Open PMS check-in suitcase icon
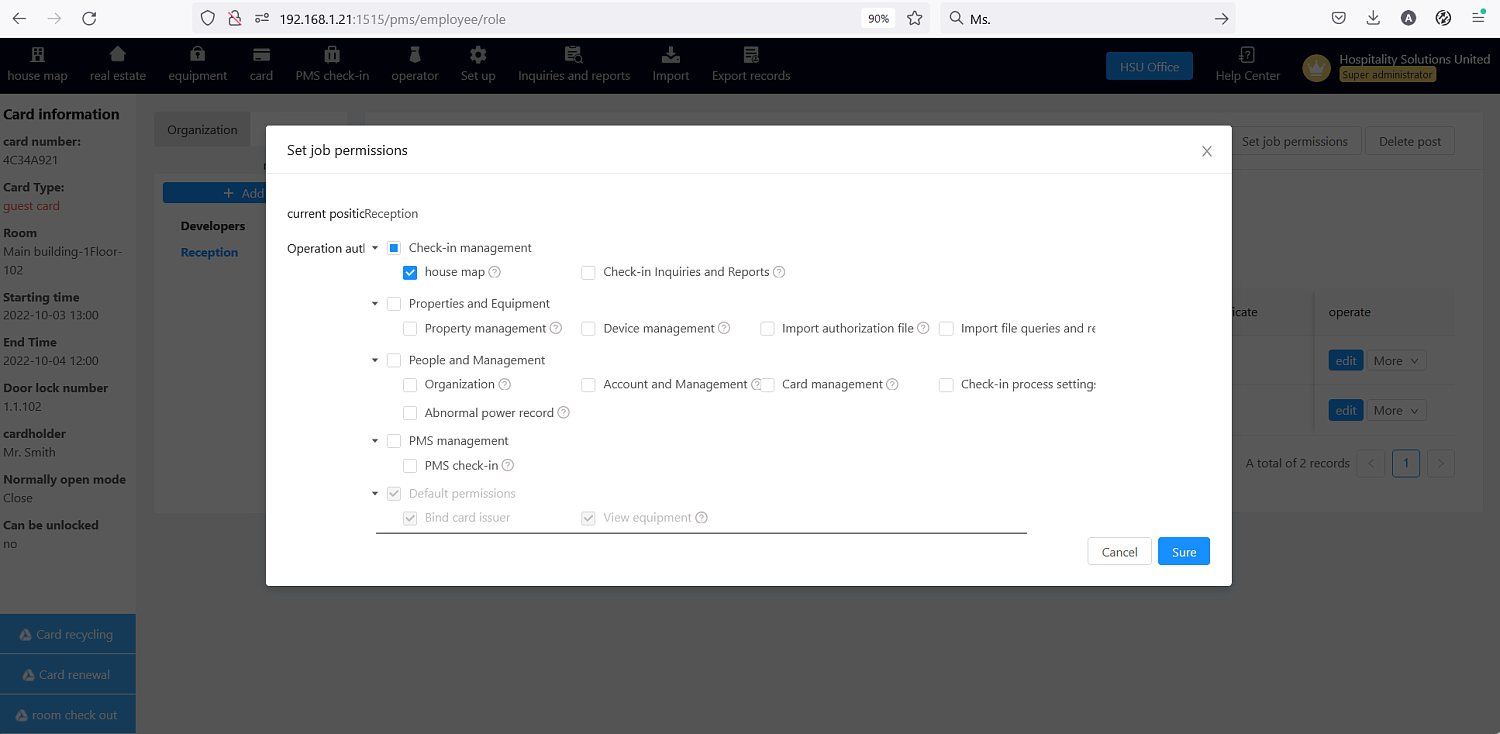1500x734 pixels. pyautogui.click(x=332, y=55)
